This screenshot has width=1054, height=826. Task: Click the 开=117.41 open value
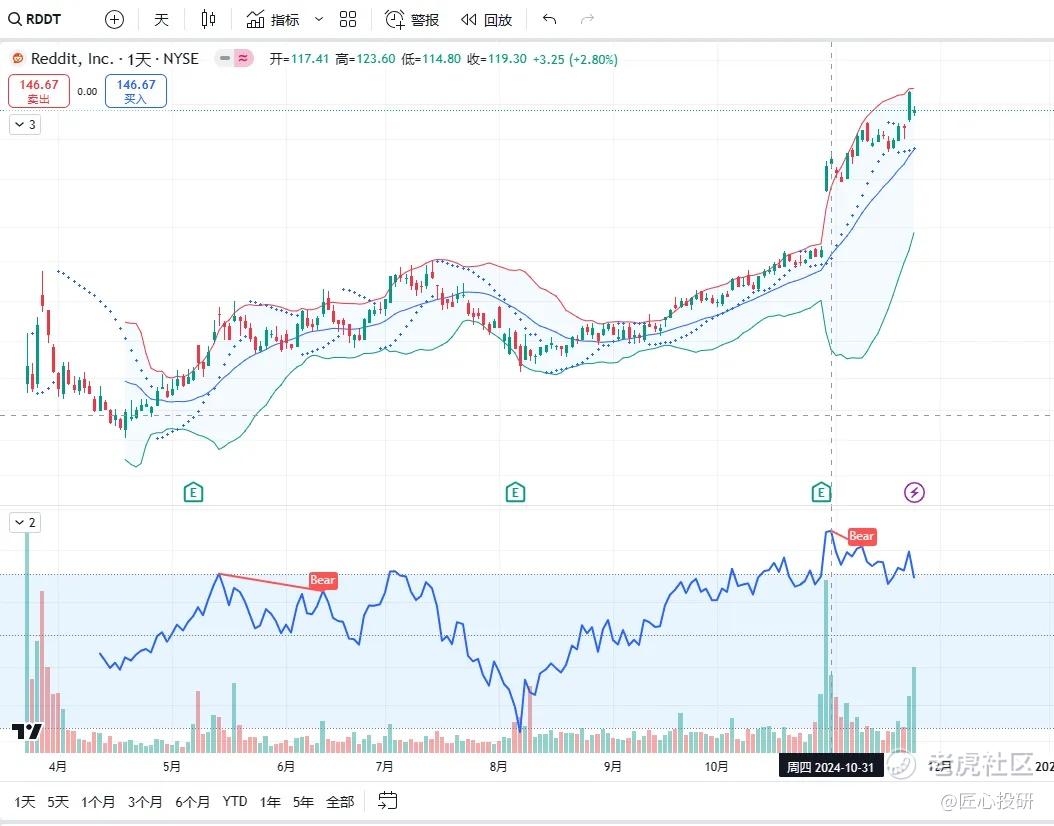tap(300, 59)
